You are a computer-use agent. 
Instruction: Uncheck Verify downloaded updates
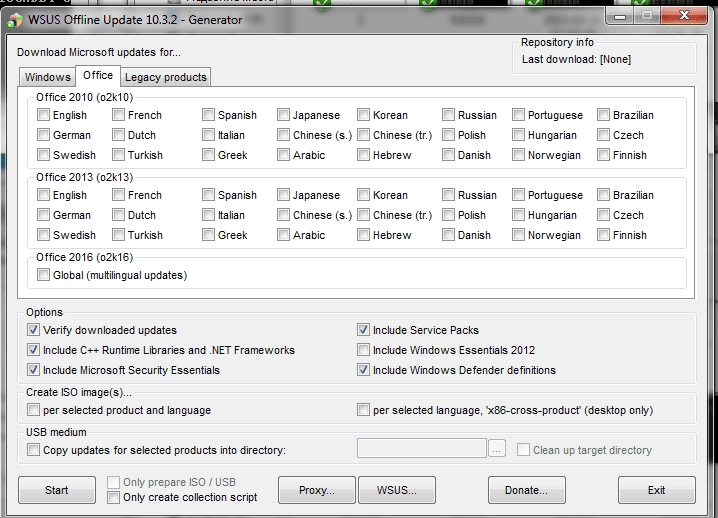pyautogui.click(x=33, y=330)
